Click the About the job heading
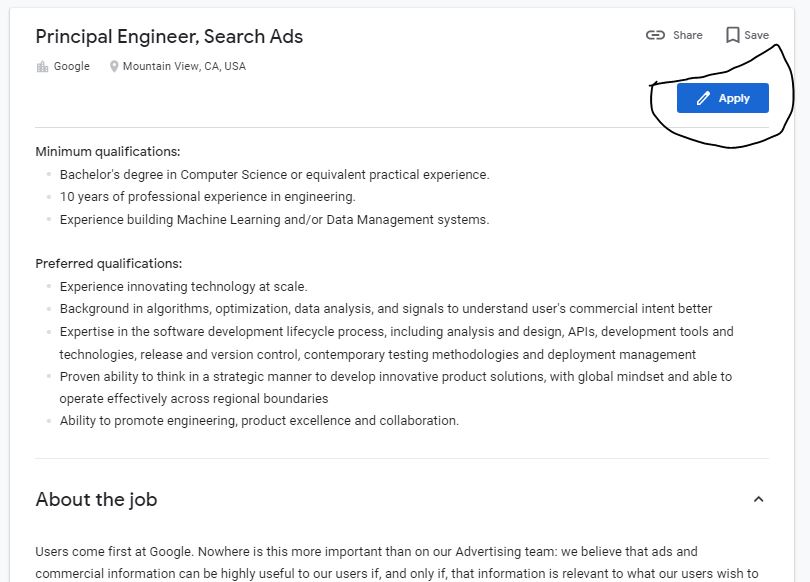Screen dimensions: 810x582 [96, 499]
